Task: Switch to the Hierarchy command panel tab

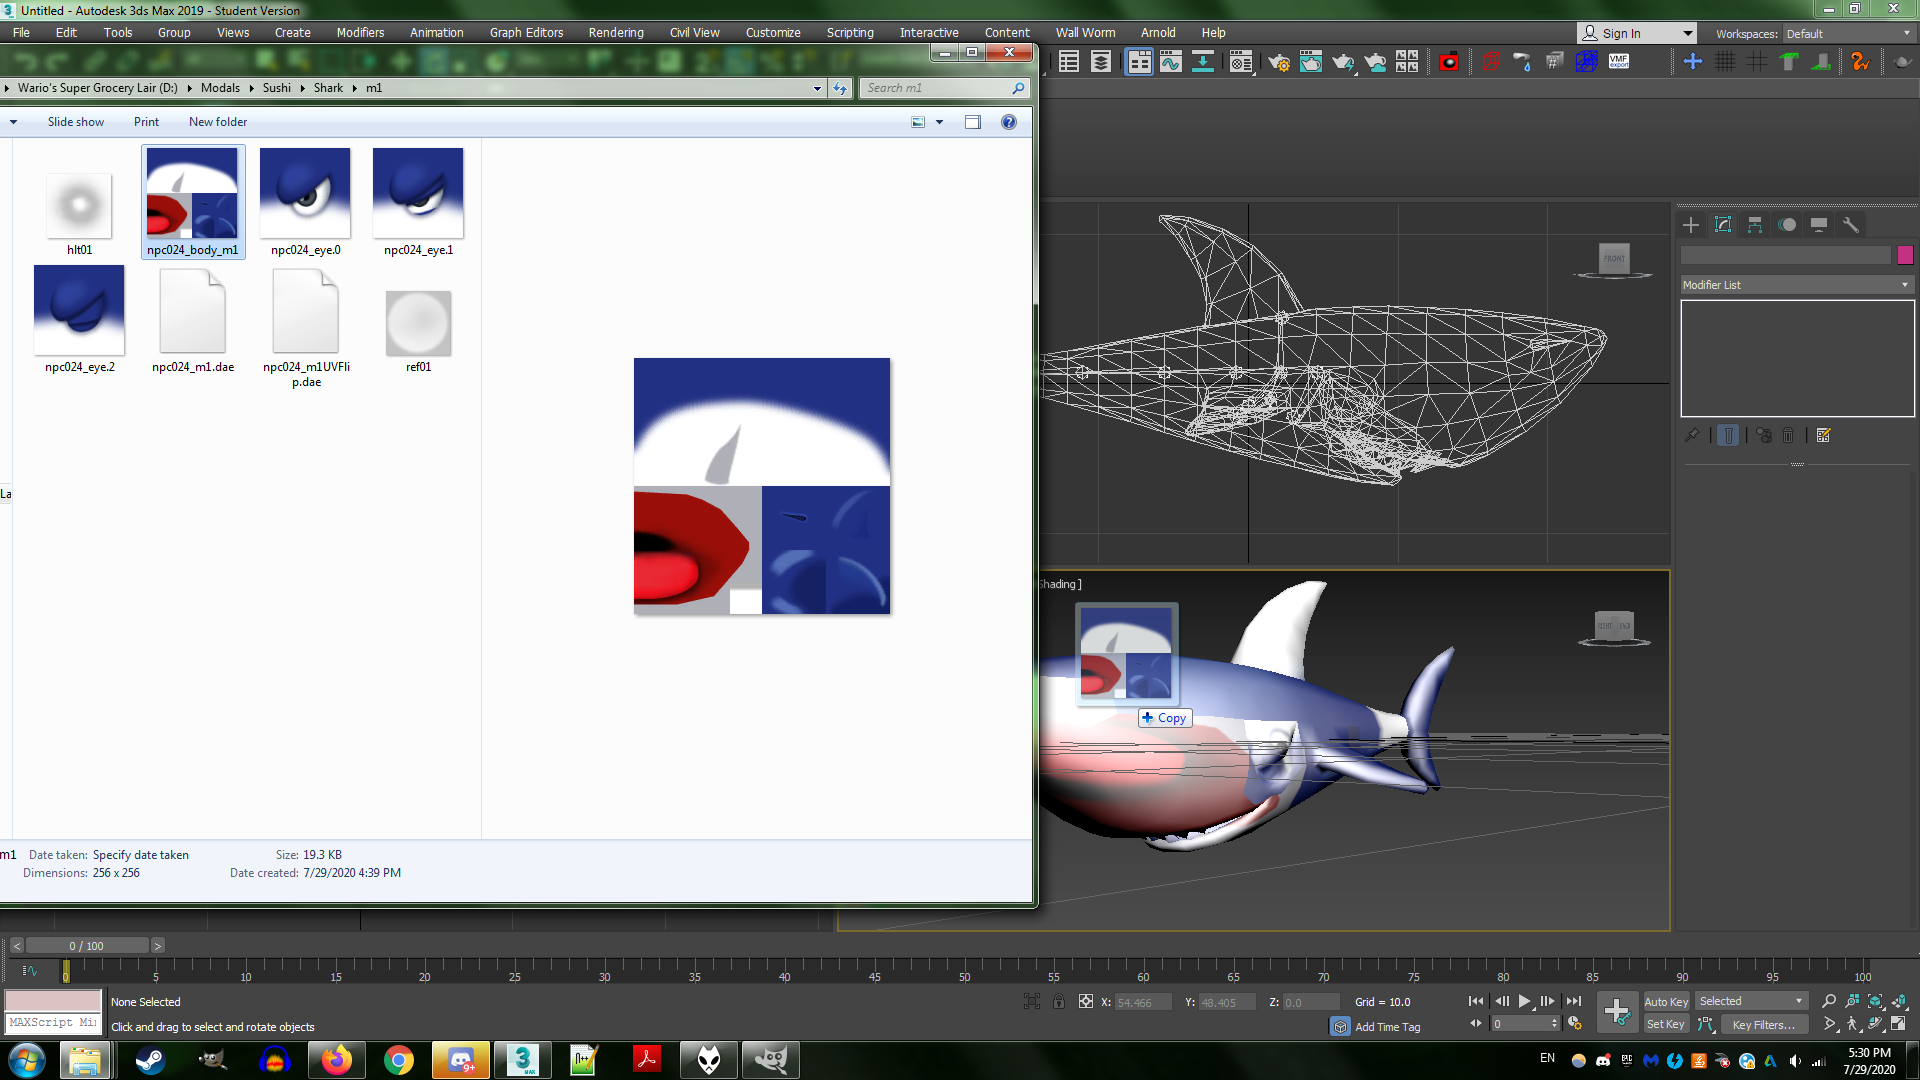Action: [x=1755, y=225]
